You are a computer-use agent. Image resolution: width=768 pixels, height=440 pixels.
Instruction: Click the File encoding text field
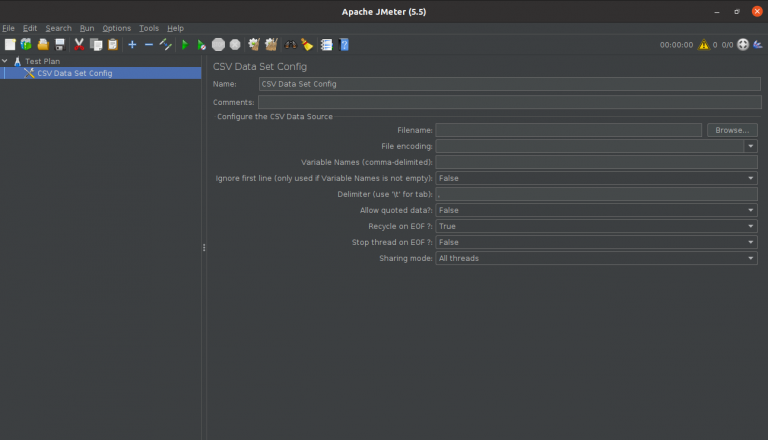(589, 146)
